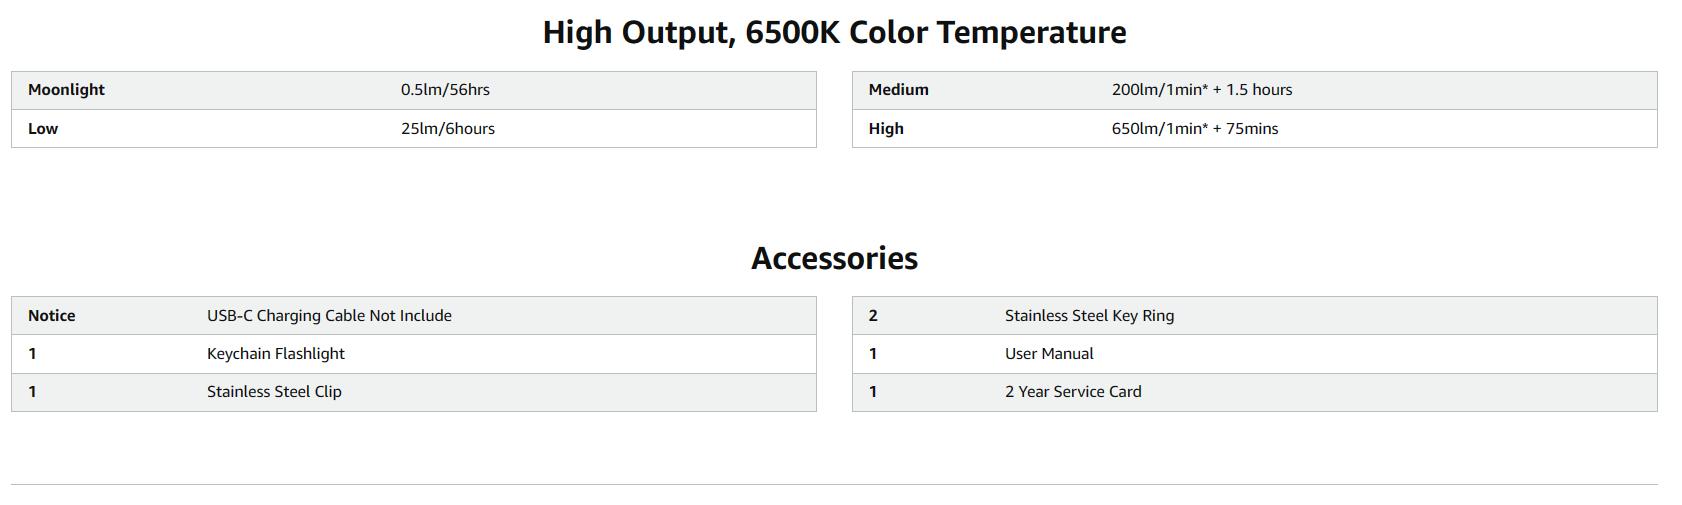Click the User Manual entry
The height and width of the screenshot is (505, 1682).
(1049, 354)
